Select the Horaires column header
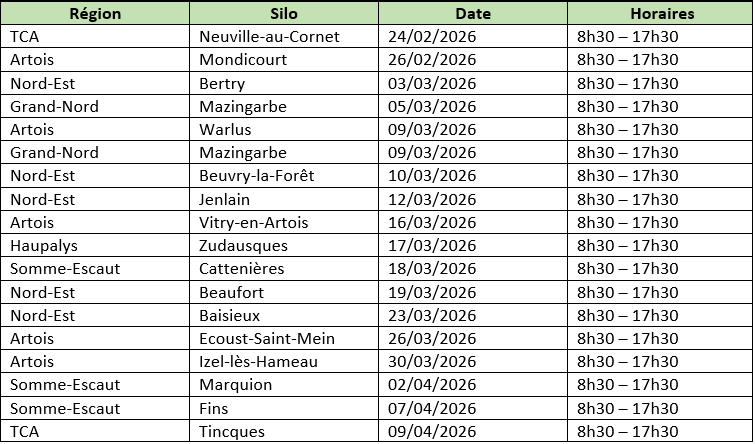 (661, 14)
